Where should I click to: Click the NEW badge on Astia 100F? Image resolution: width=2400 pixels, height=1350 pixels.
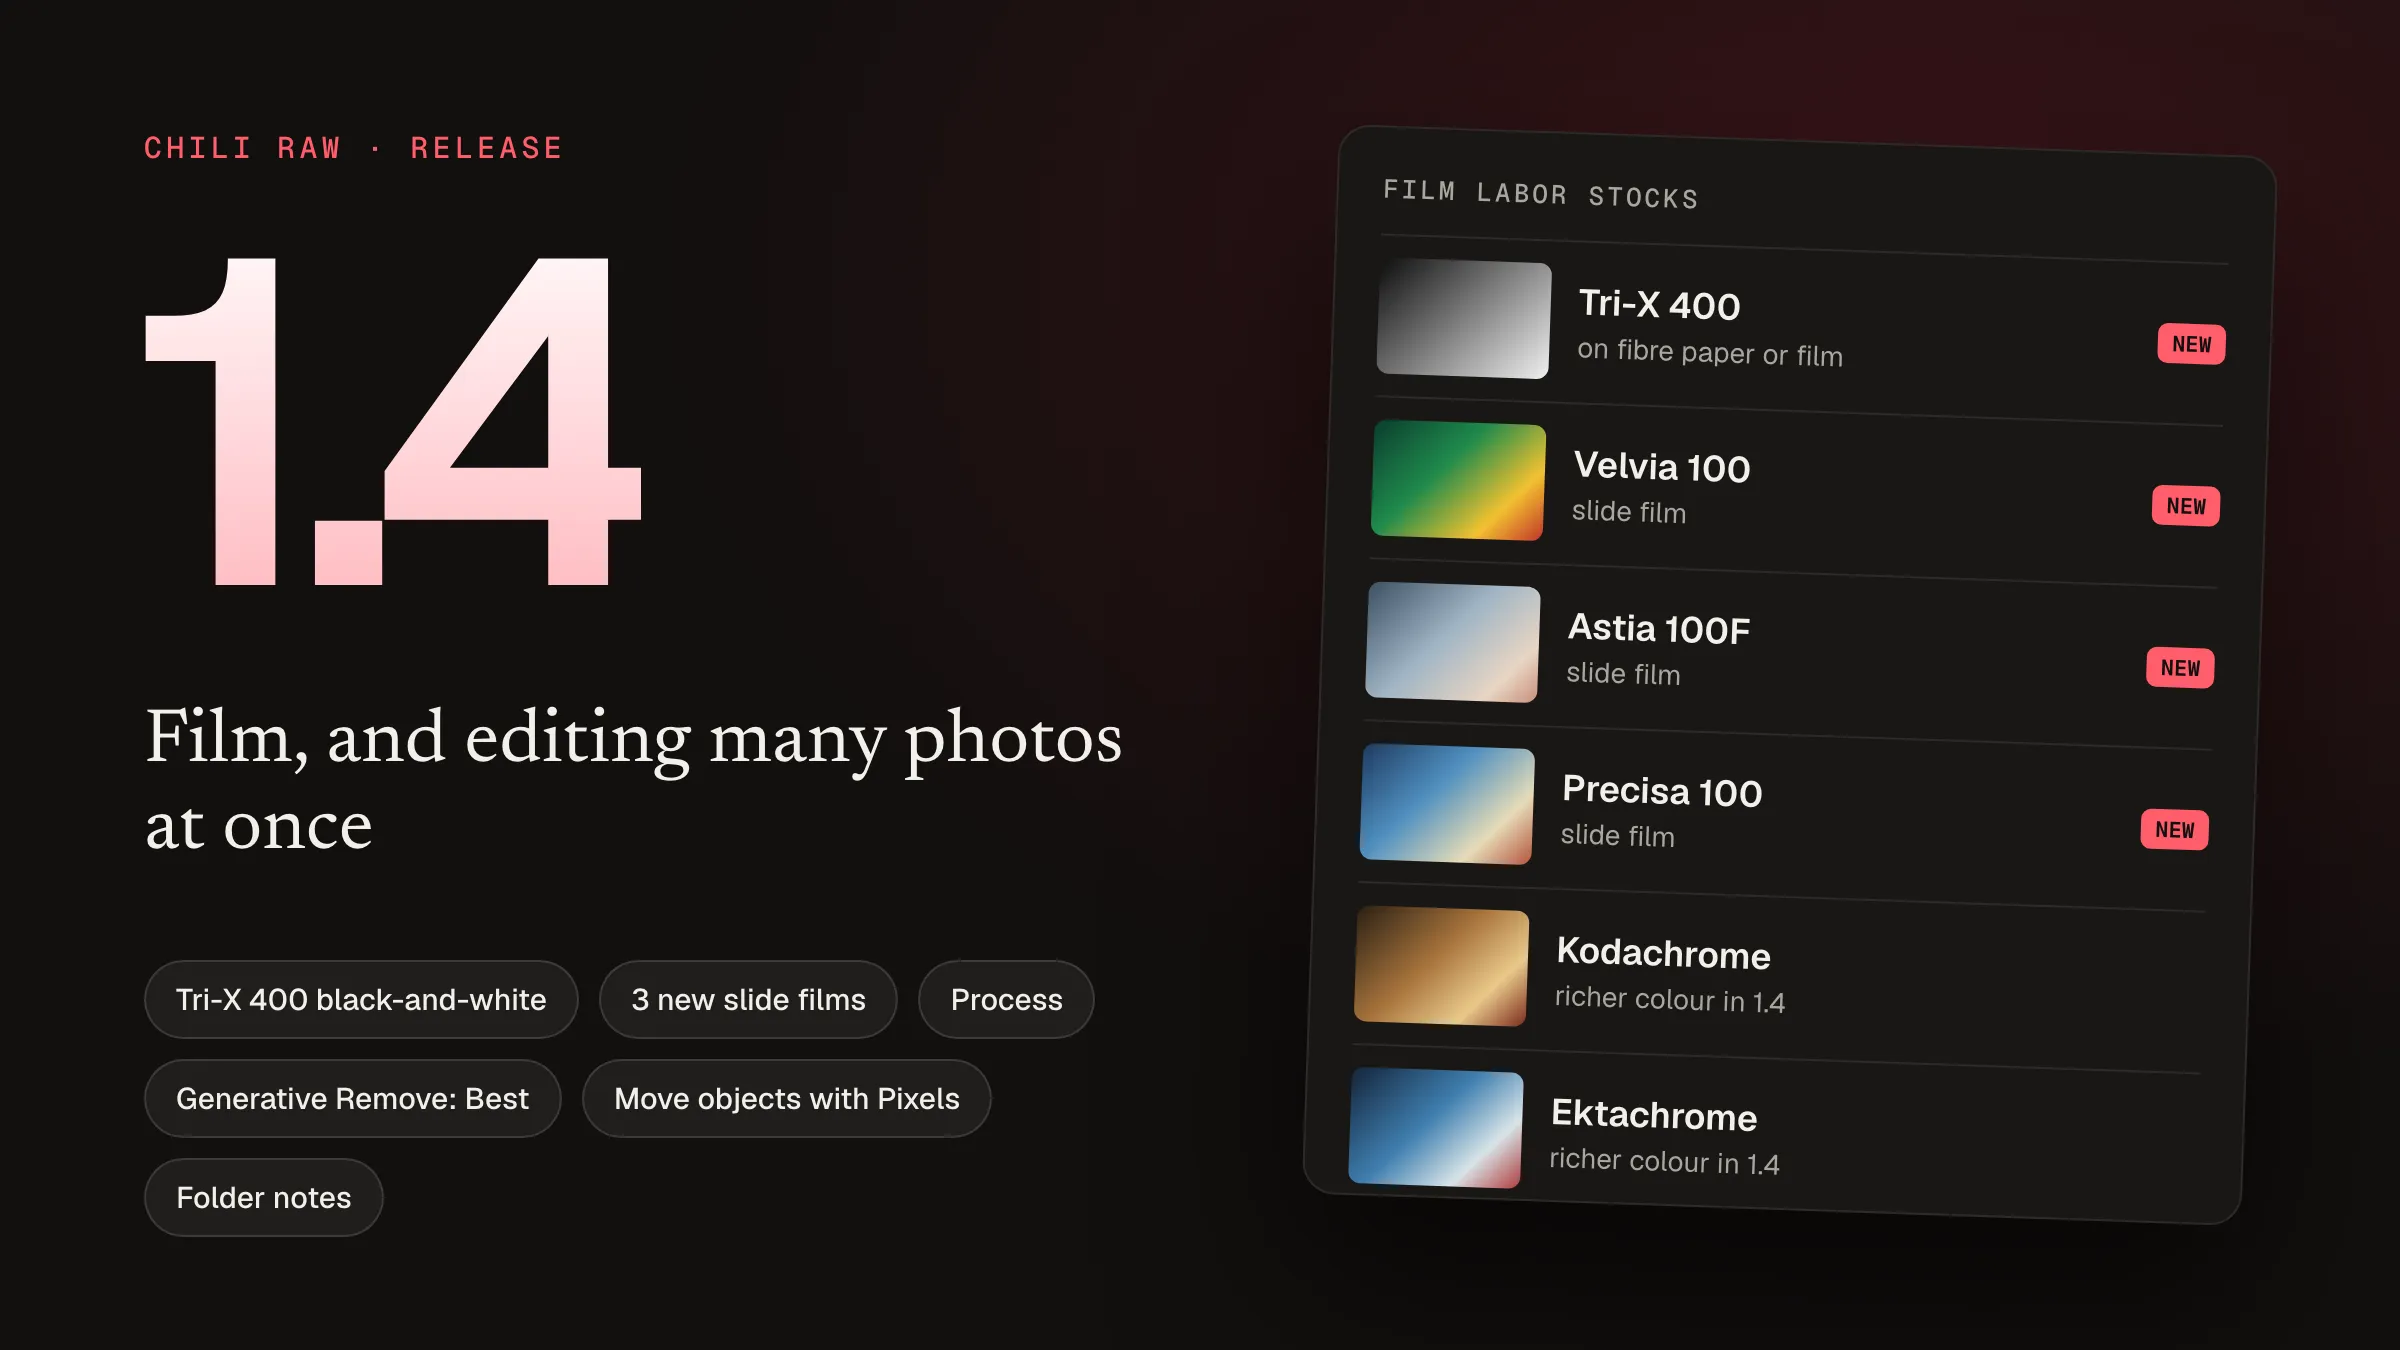point(2180,668)
